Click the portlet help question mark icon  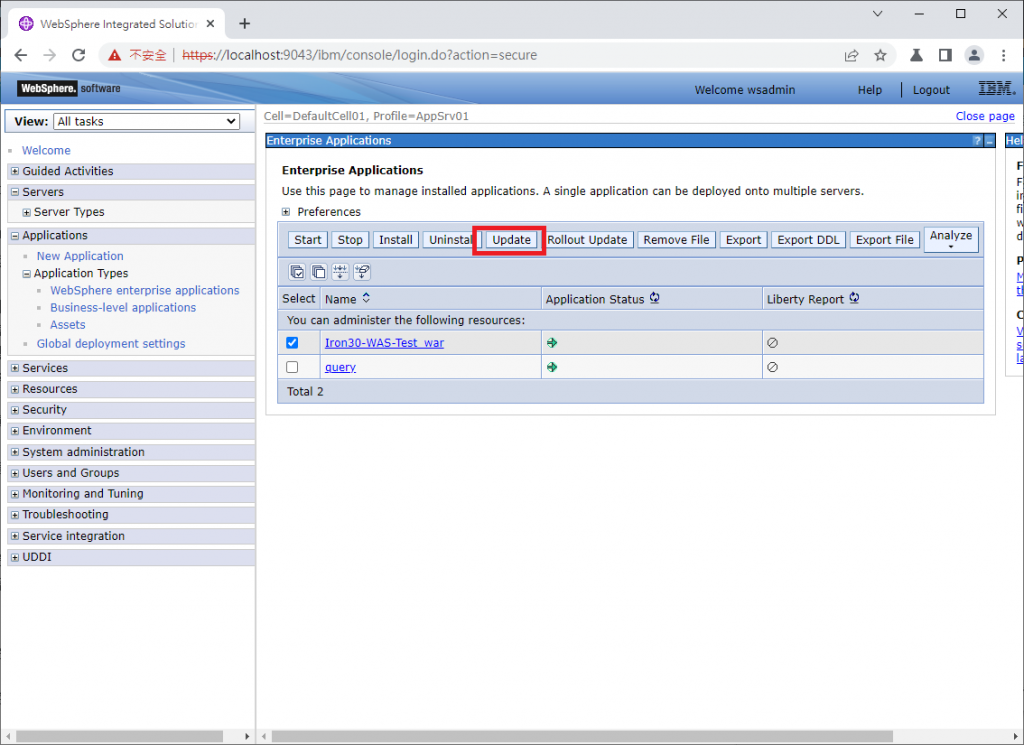(977, 140)
